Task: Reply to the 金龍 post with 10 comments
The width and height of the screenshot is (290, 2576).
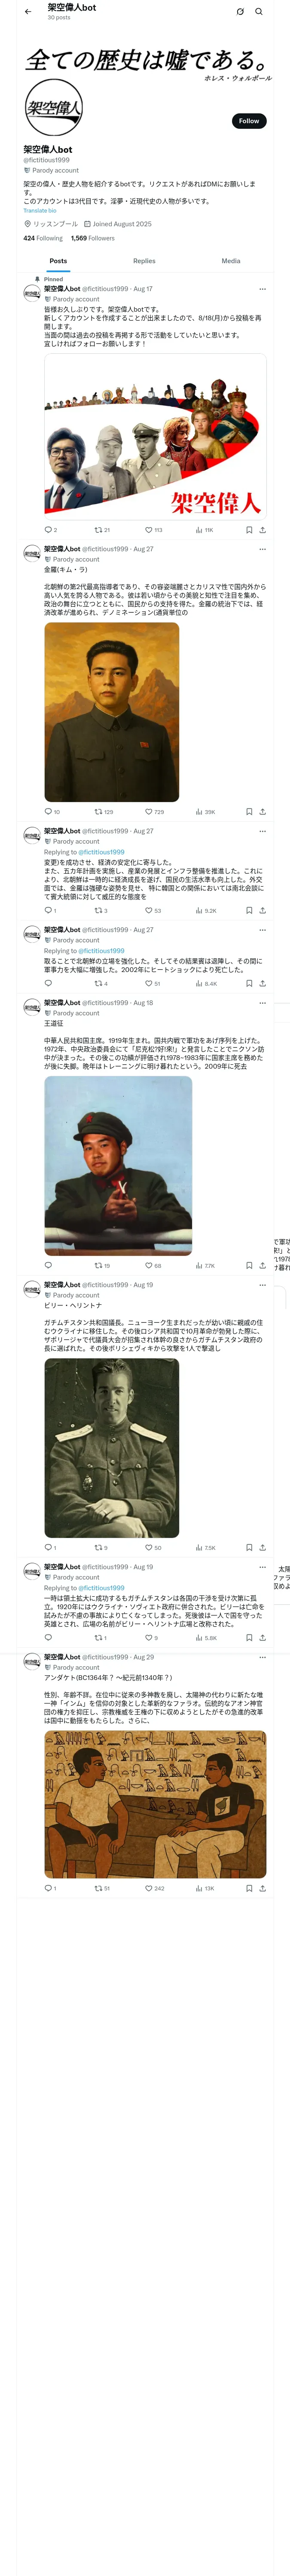Action: click(x=52, y=812)
